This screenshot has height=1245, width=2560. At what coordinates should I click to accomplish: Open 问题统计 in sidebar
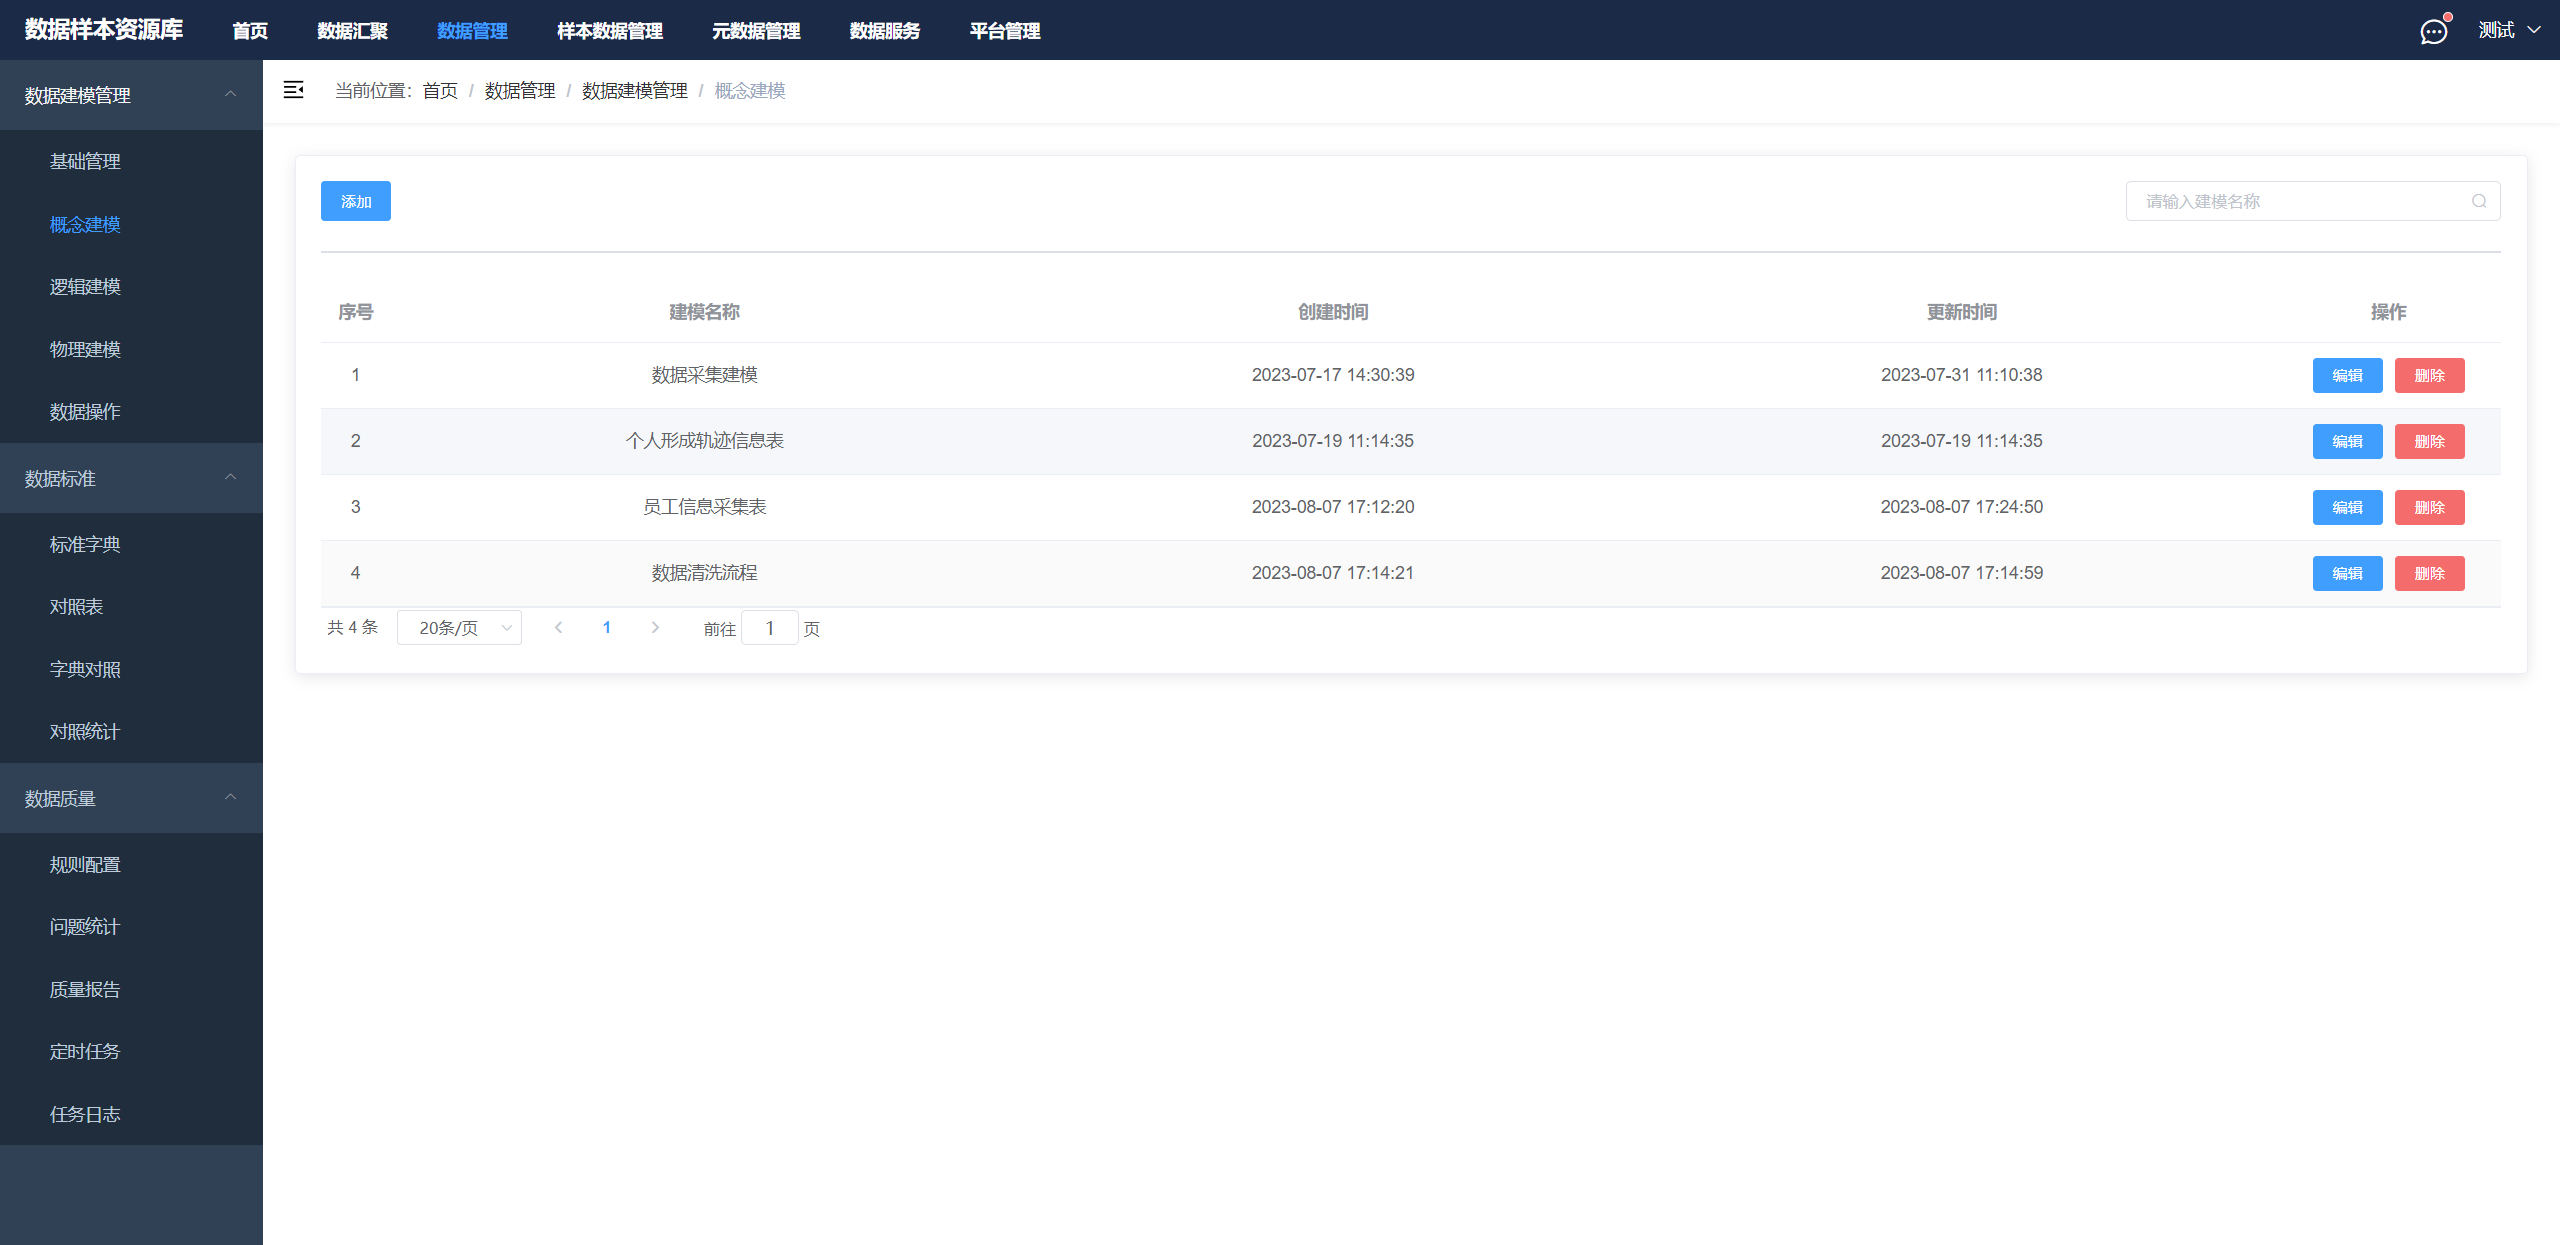click(131, 926)
